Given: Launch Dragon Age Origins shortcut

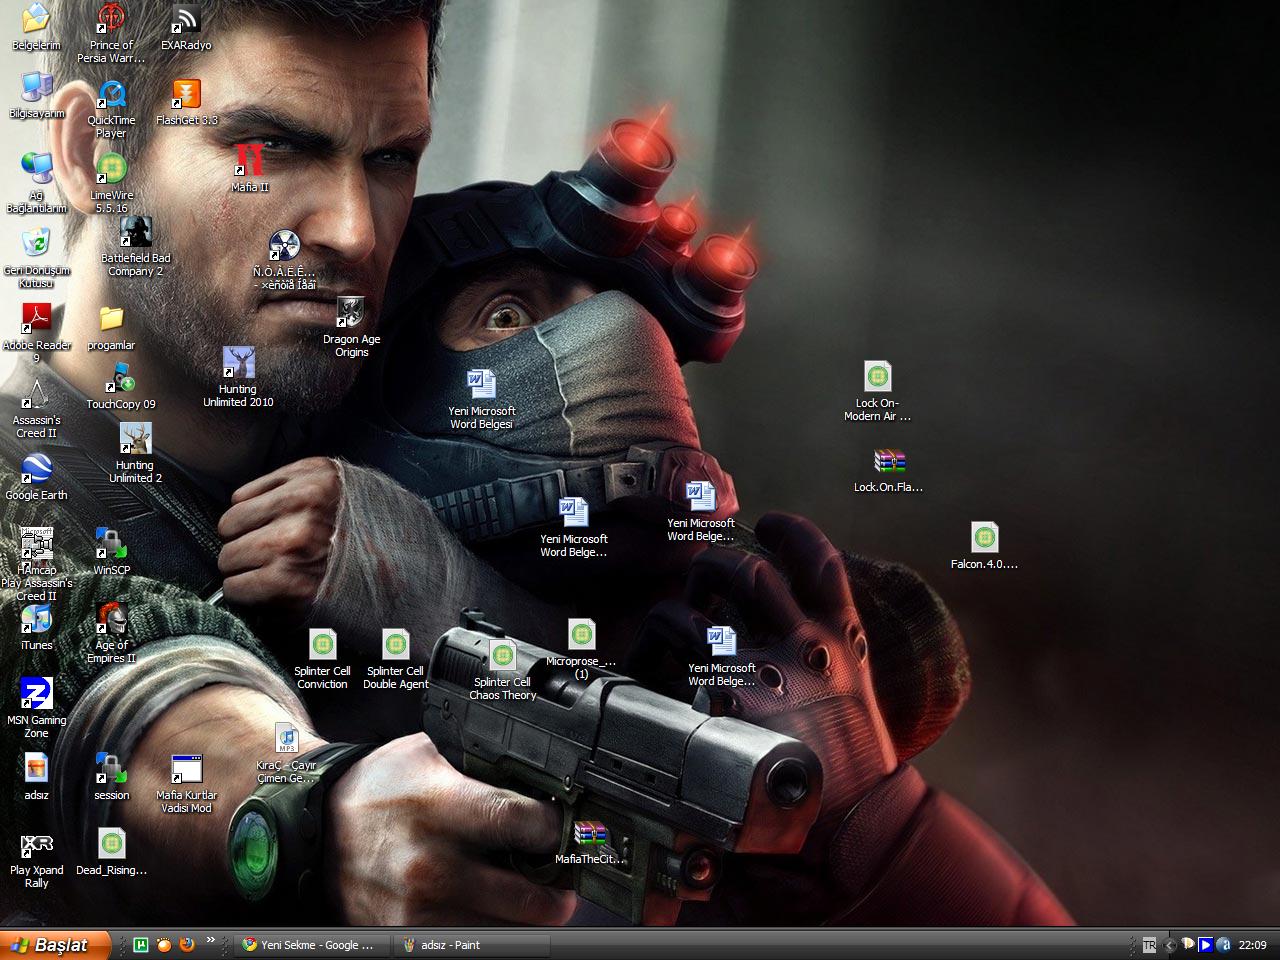Looking at the screenshot, I should click(x=351, y=312).
